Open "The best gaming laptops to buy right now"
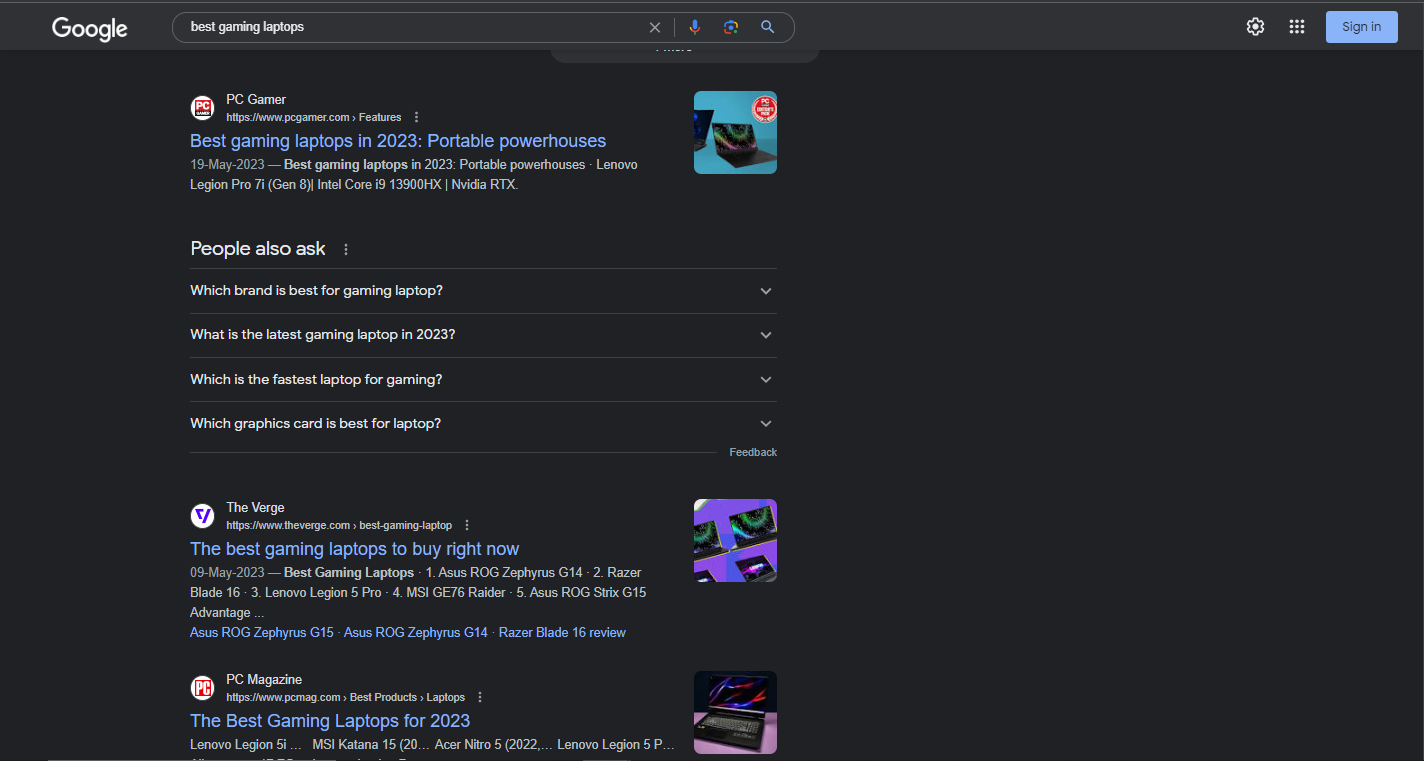 point(355,549)
